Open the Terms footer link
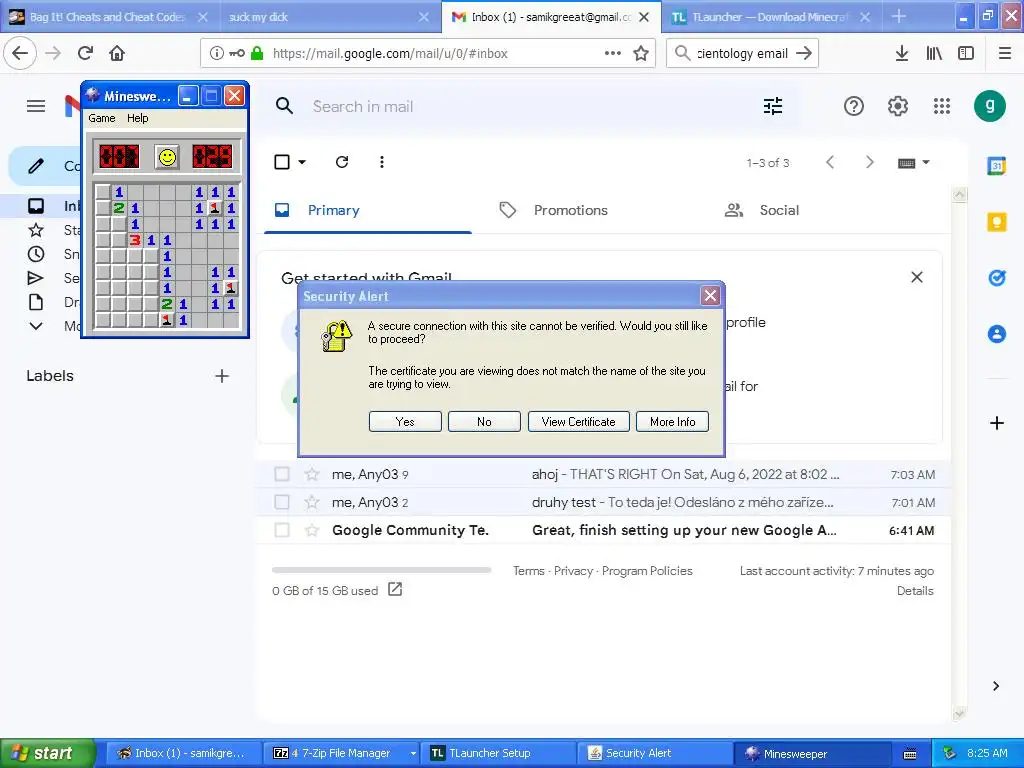This screenshot has width=1024, height=768. [528, 571]
